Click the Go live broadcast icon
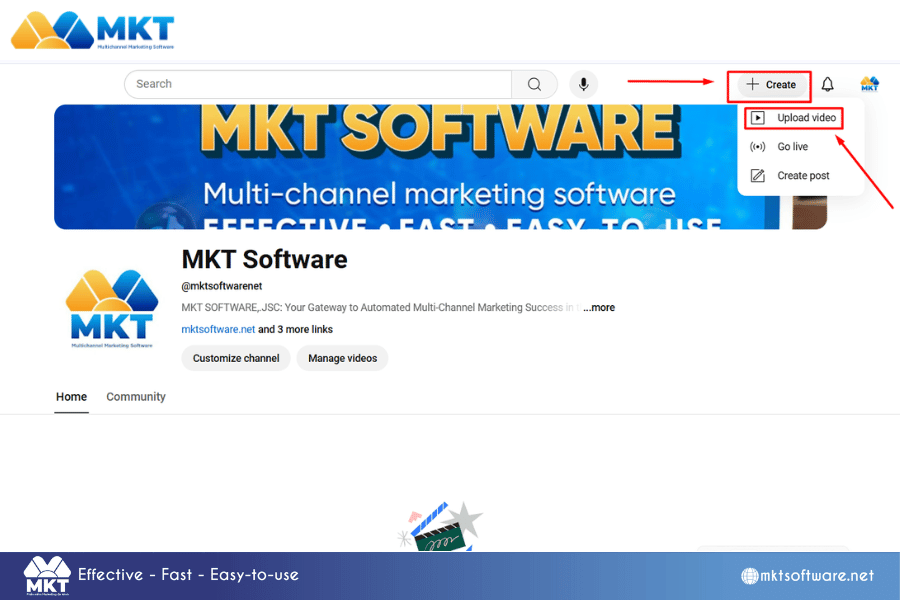This screenshot has height=600, width=900. click(758, 146)
